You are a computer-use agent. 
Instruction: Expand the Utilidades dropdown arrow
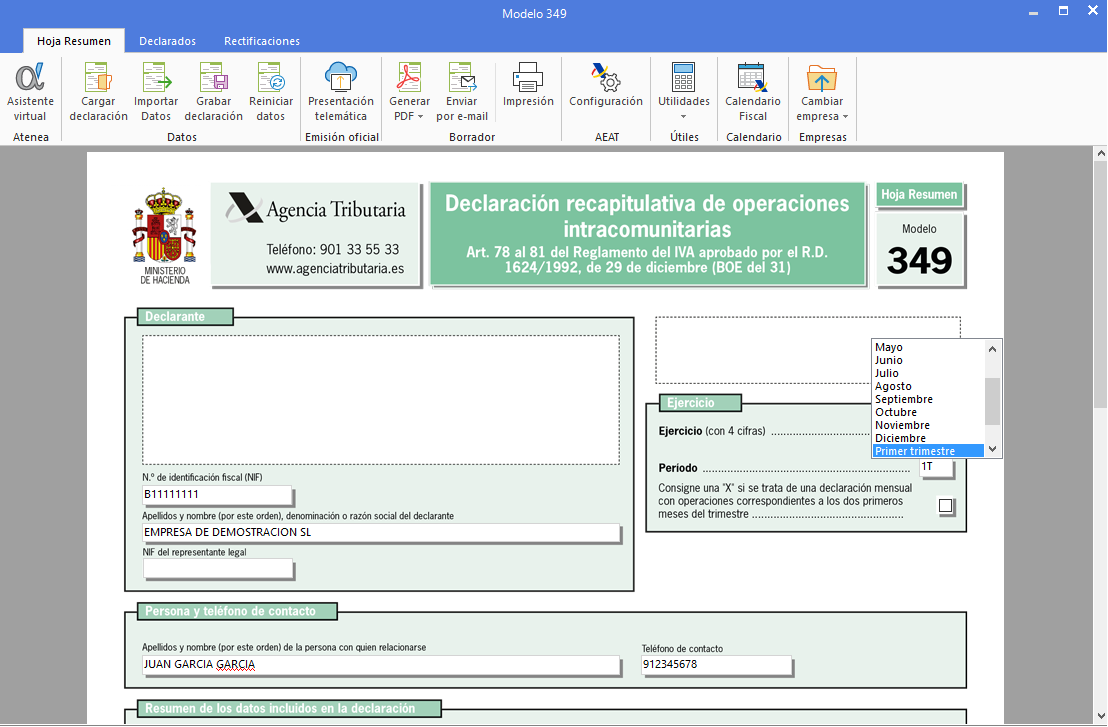(683, 117)
